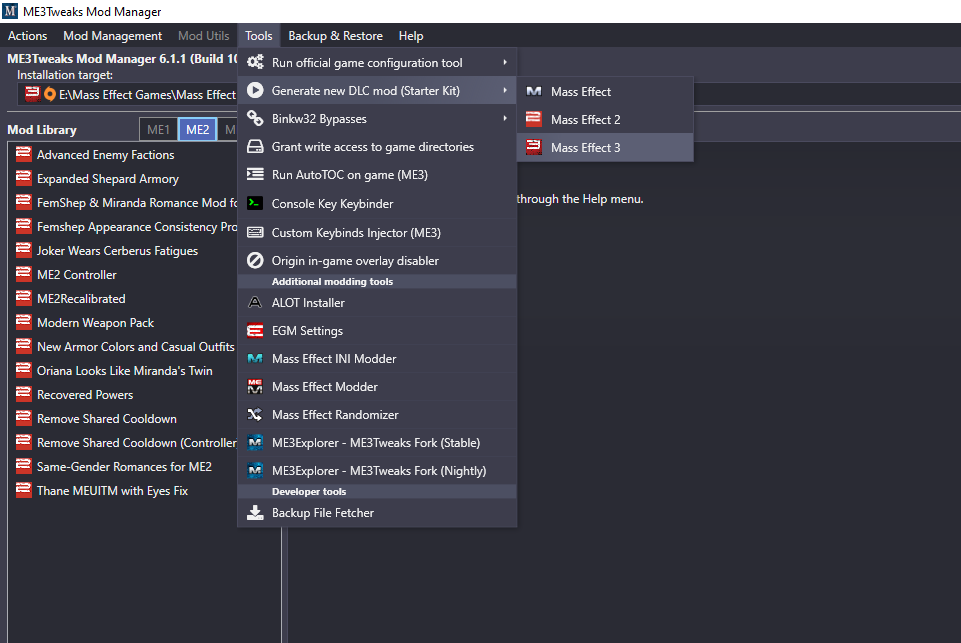
Task: Click the red icon beside Mass Effect 3 submenu item
Action: click(x=534, y=147)
